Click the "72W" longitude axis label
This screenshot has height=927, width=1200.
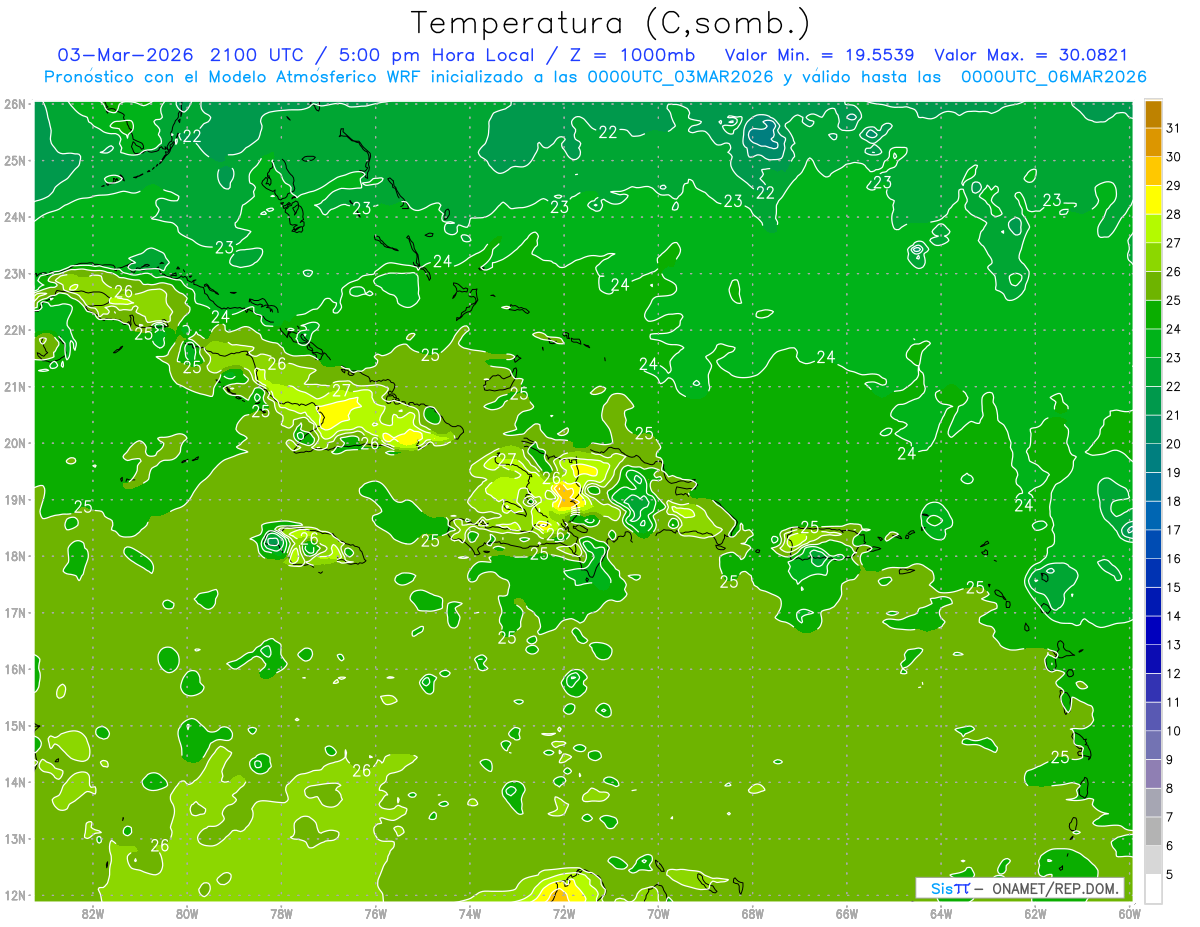click(x=564, y=913)
